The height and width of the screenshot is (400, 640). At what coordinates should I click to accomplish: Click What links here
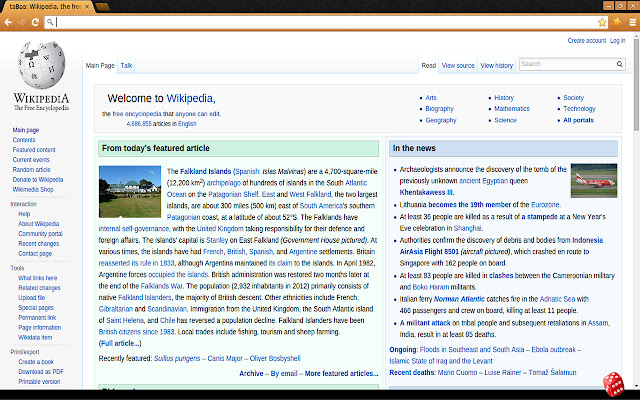click(x=38, y=278)
